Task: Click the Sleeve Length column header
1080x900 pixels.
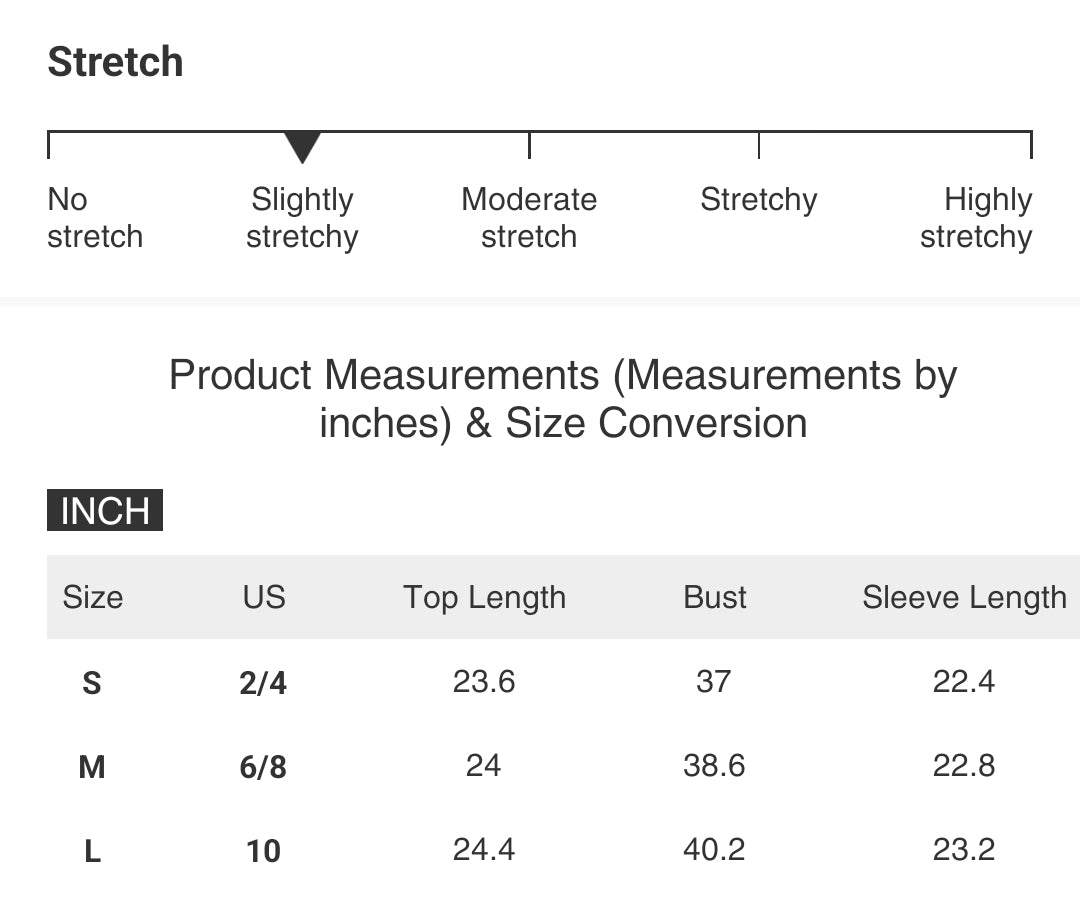Action: (x=964, y=598)
